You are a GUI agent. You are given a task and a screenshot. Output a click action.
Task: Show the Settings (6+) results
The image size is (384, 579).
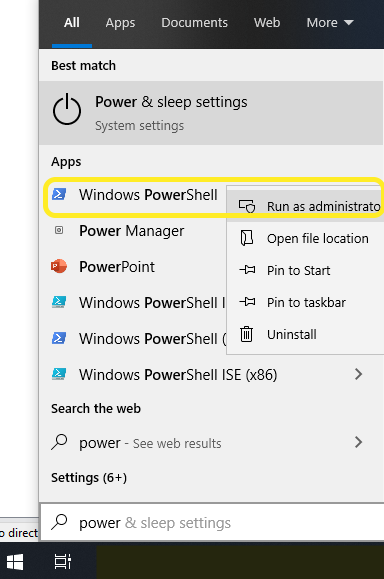point(89,477)
